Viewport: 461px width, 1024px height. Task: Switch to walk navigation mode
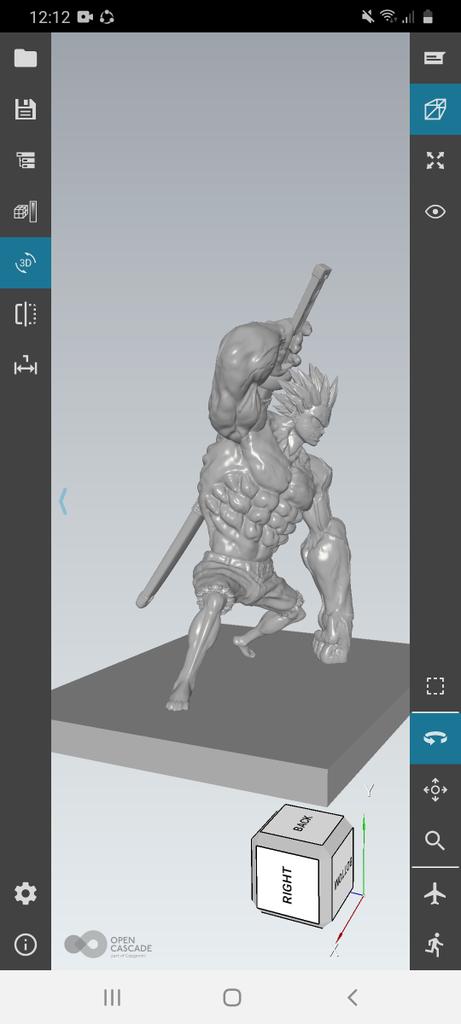click(x=435, y=944)
